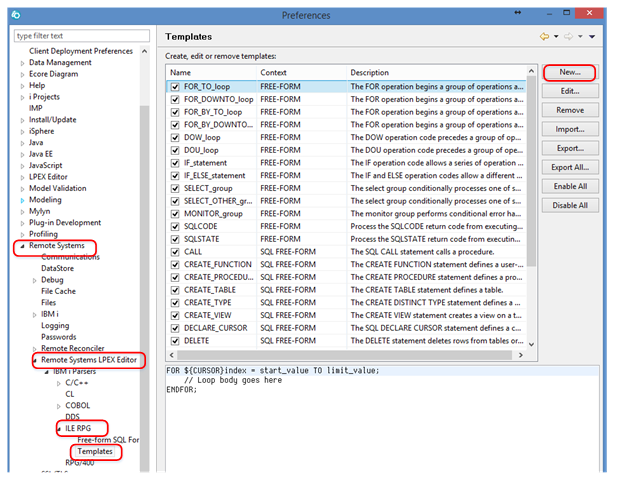The height and width of the screenshot is (486, 617).
Task: Disable the CREATE_TABLE template checkbox
Action: pyautogui.click(x=175, y=290)
